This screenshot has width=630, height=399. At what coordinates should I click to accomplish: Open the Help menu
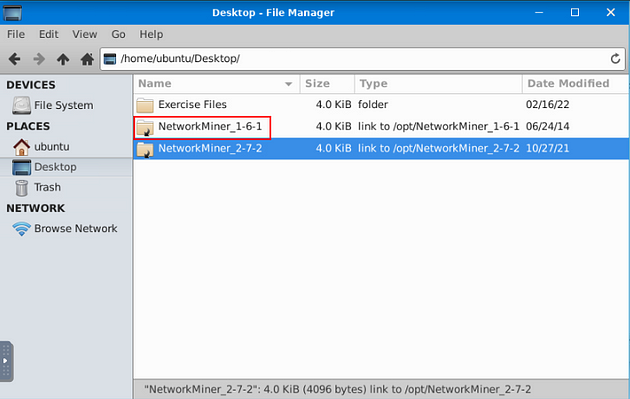[x=151, y=35]
